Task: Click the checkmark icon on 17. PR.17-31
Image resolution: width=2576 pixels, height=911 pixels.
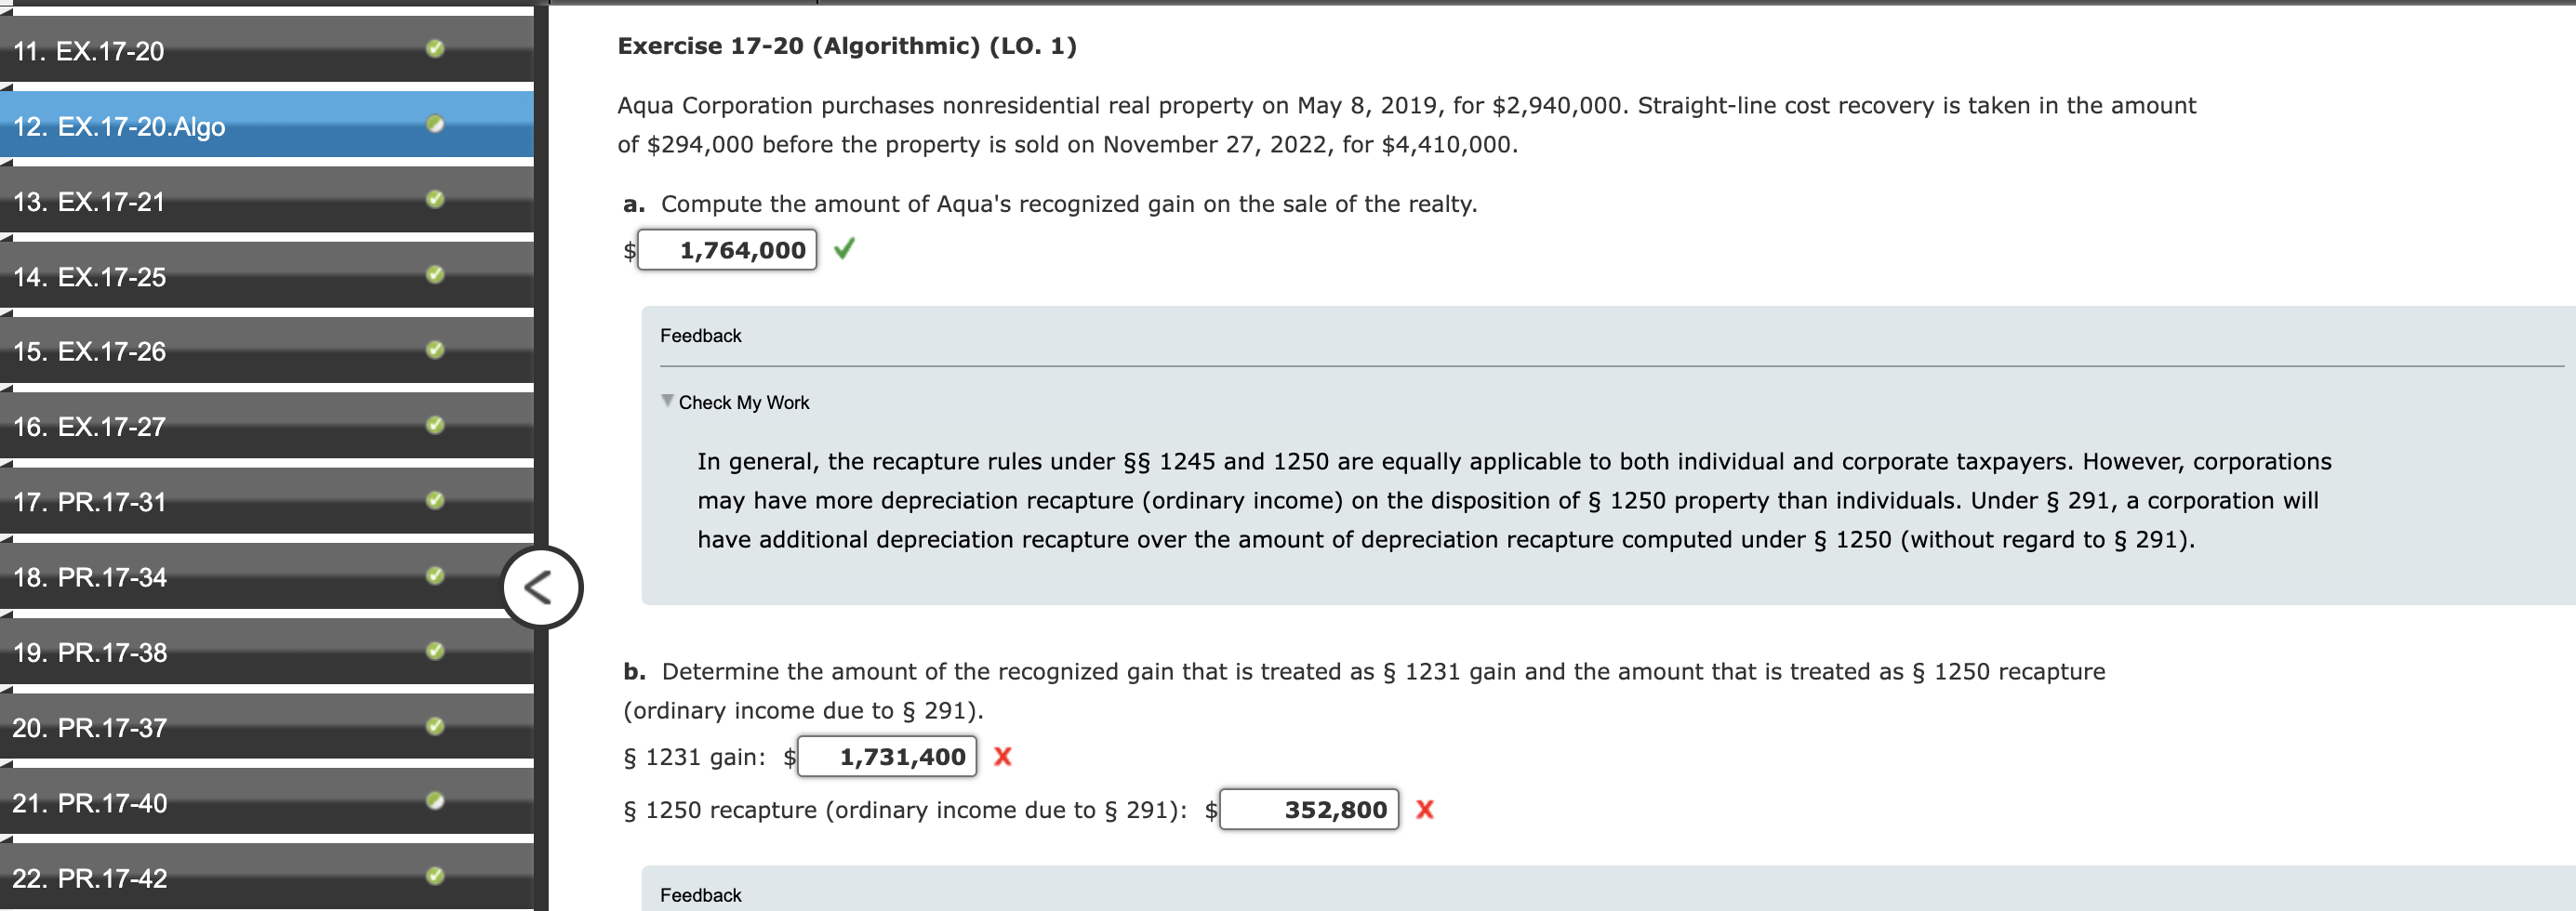Action: coord(434,501)
